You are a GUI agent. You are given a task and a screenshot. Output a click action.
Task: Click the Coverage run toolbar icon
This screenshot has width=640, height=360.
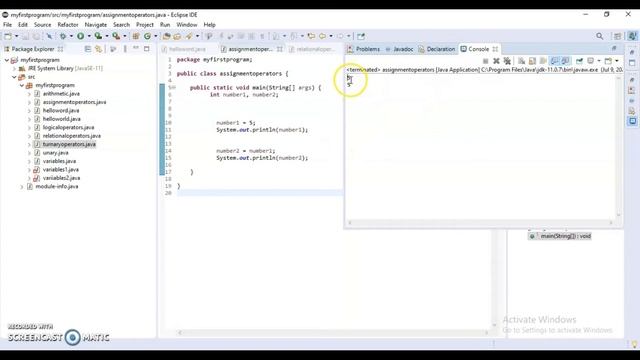[x=98, y=36]
